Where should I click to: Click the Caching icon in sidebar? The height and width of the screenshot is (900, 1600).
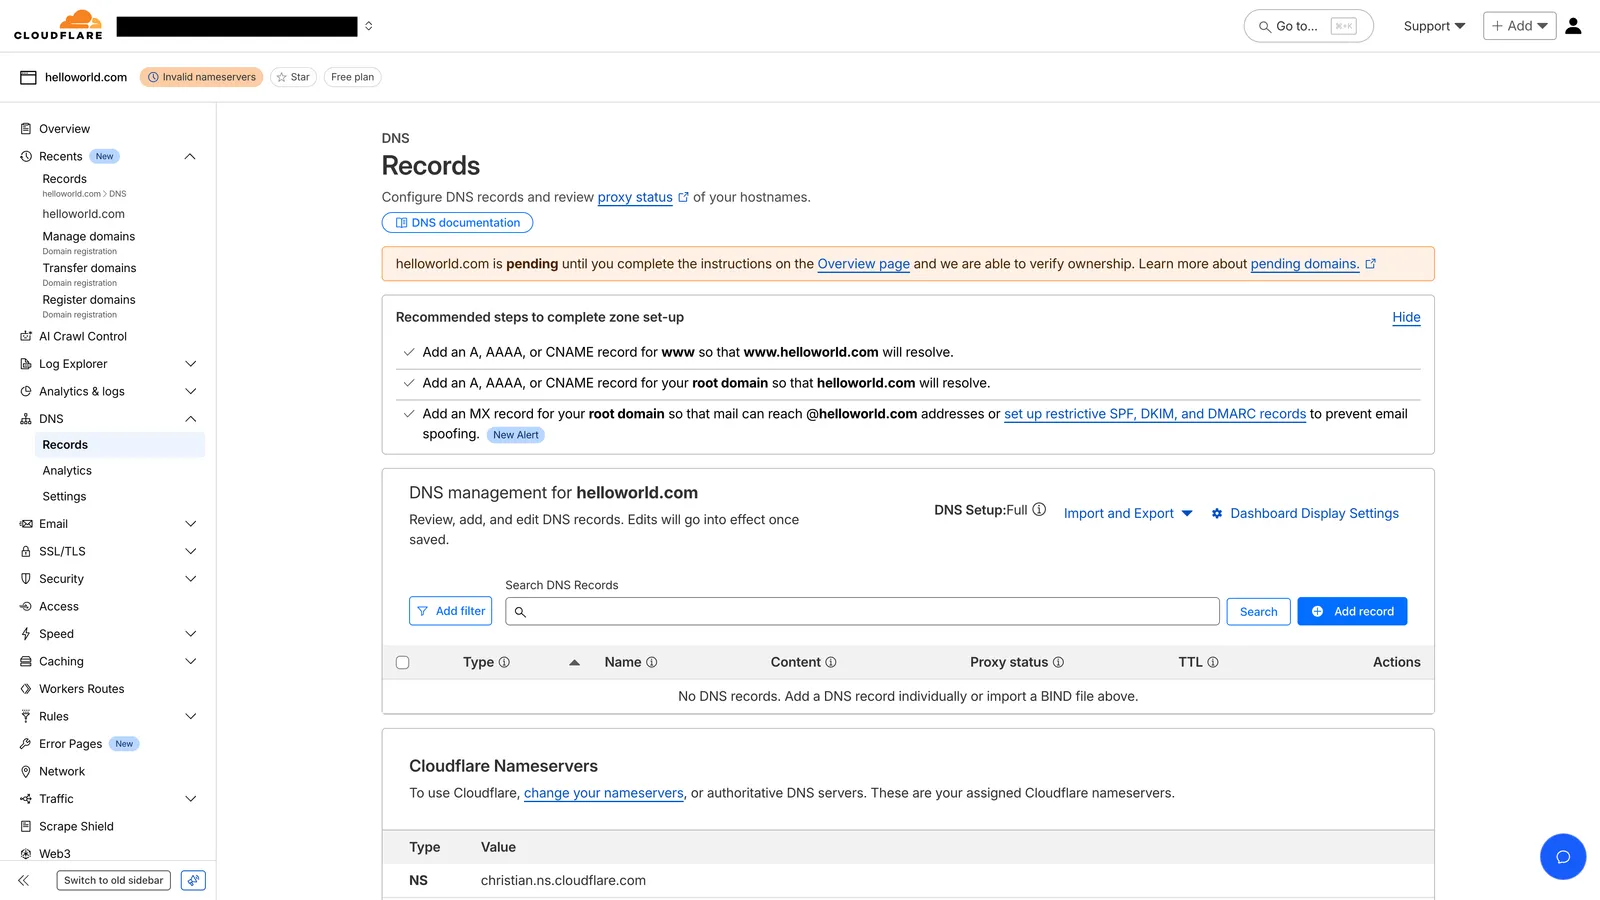click(x=26, y=662)
